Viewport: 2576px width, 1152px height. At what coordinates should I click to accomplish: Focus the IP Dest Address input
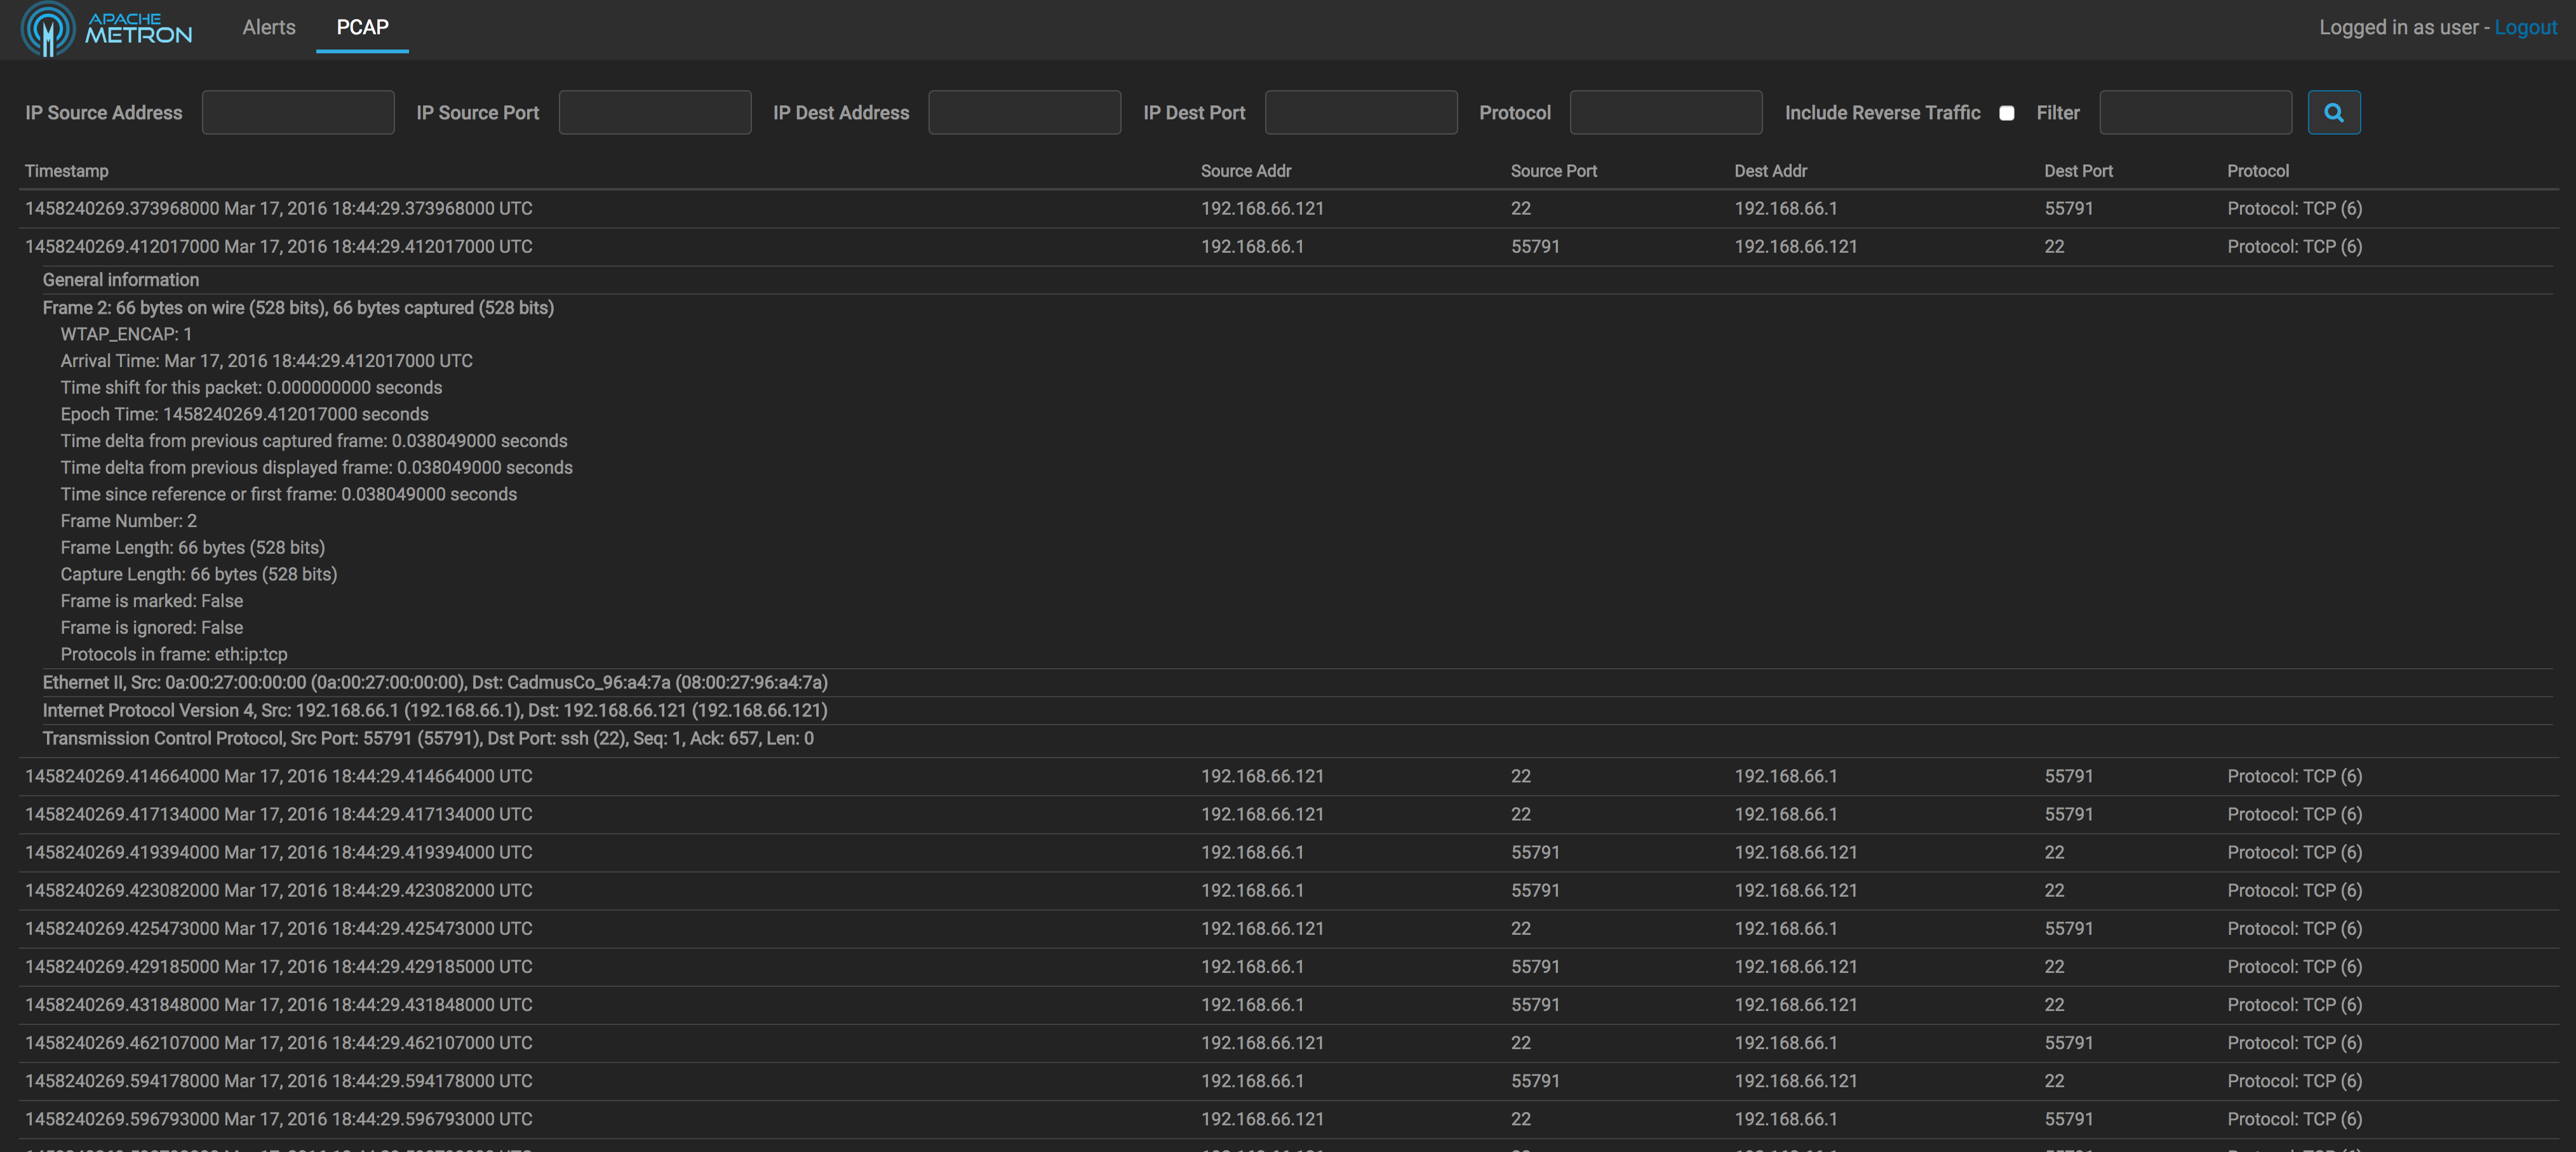pyautogui.click(x=1024, y=113)
